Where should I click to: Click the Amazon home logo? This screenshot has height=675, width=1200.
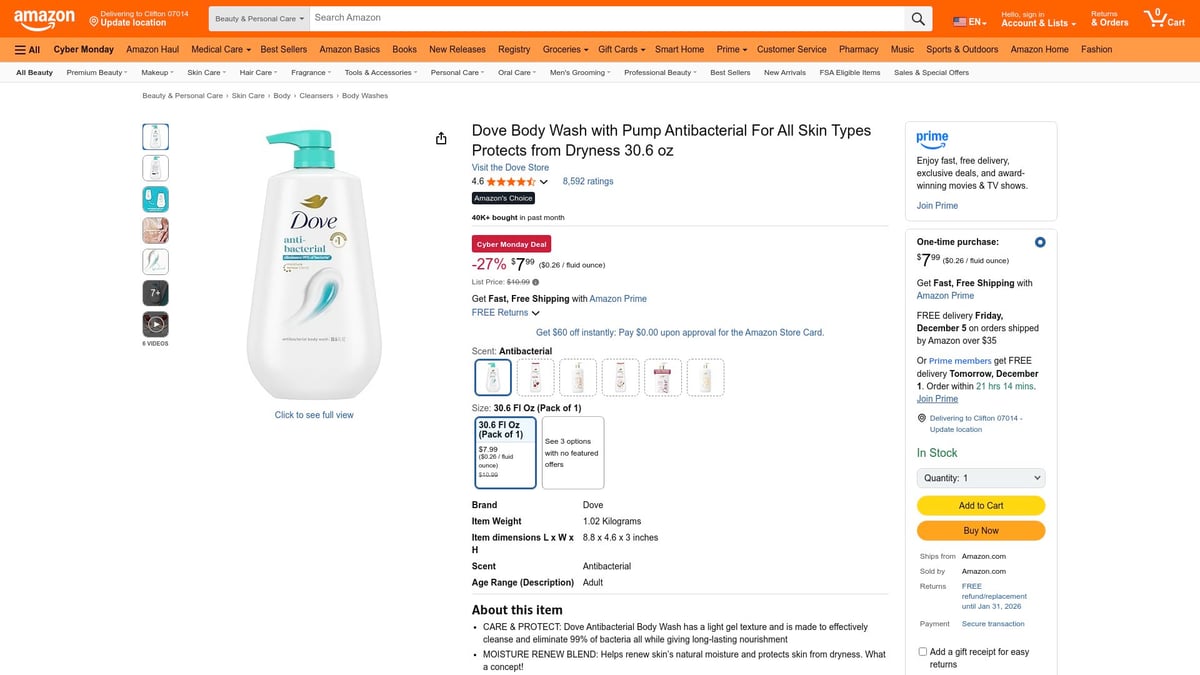(x=44, y=18)
